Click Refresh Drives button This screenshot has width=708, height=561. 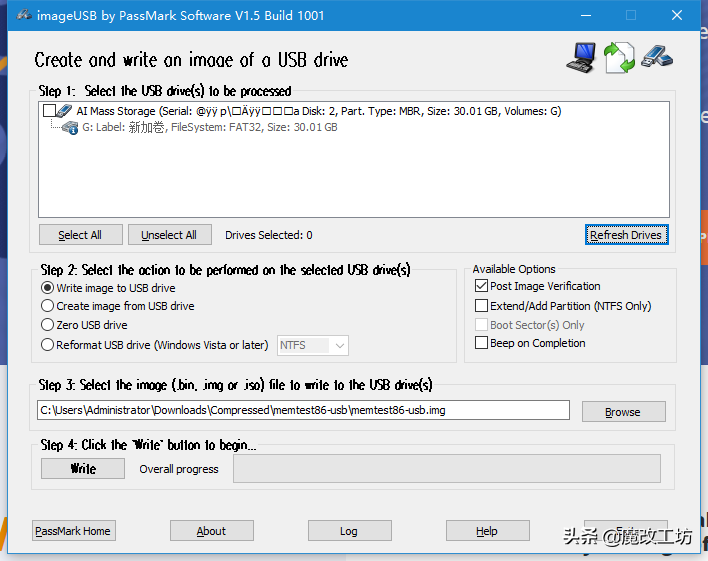point(626,235)
